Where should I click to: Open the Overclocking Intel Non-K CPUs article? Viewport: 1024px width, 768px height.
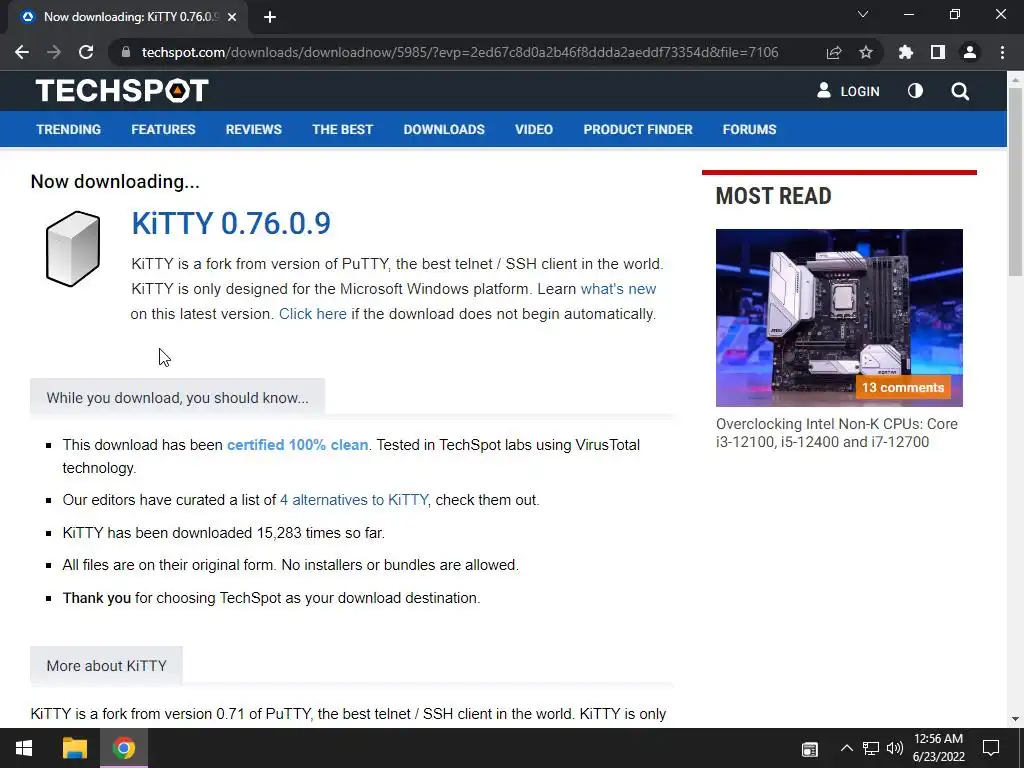[837, 433]
